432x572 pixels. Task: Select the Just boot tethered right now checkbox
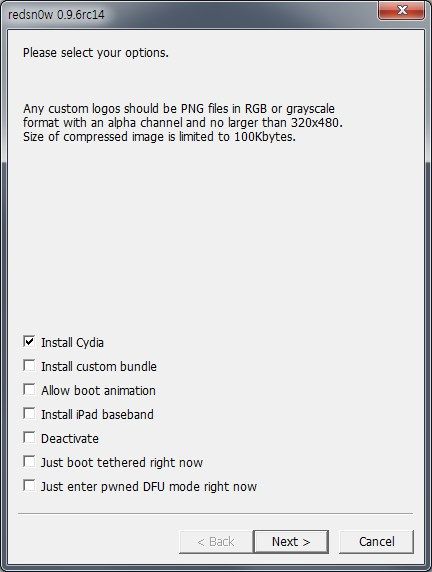pos(29,461)
